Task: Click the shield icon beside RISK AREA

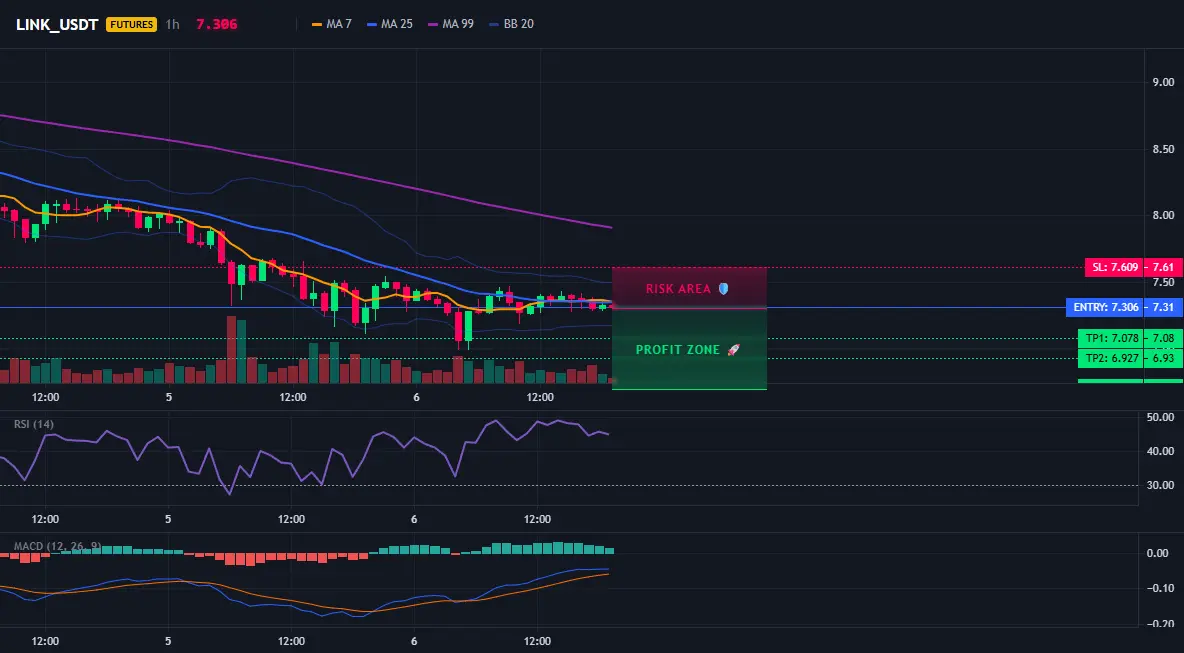Action: coord(723,289)
